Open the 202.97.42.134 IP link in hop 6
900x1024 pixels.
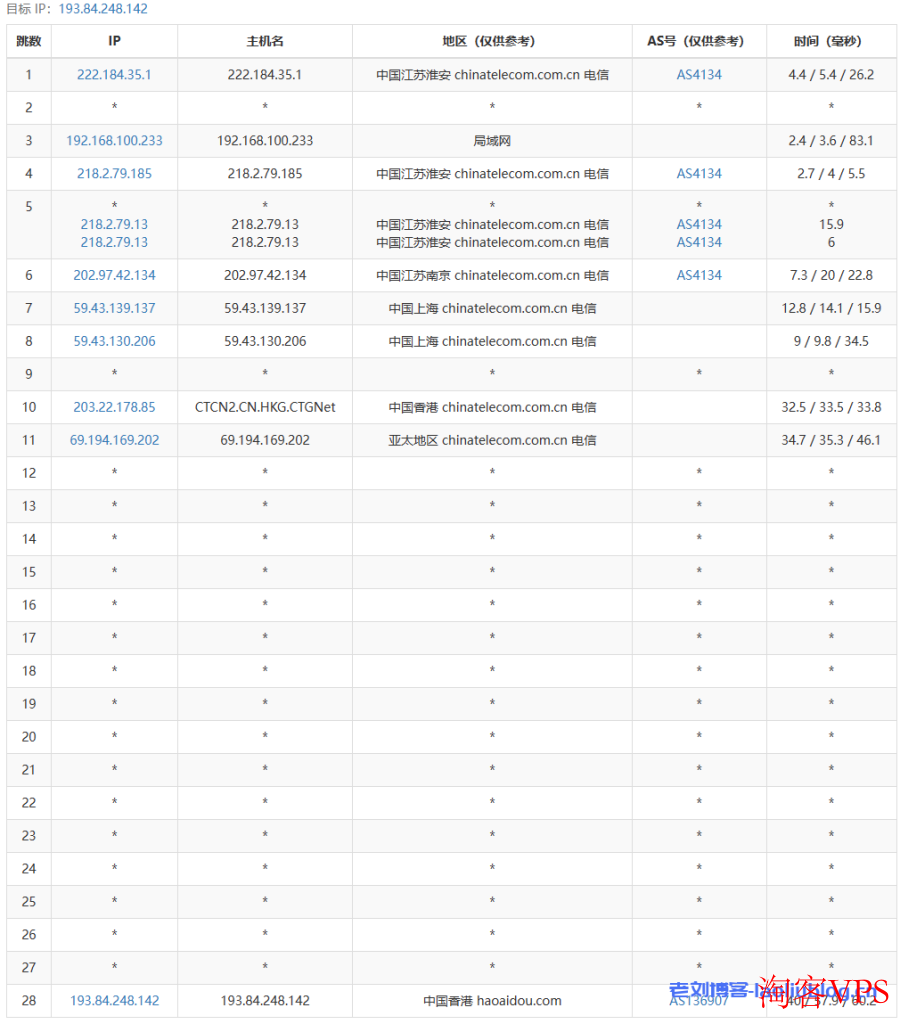114,275
